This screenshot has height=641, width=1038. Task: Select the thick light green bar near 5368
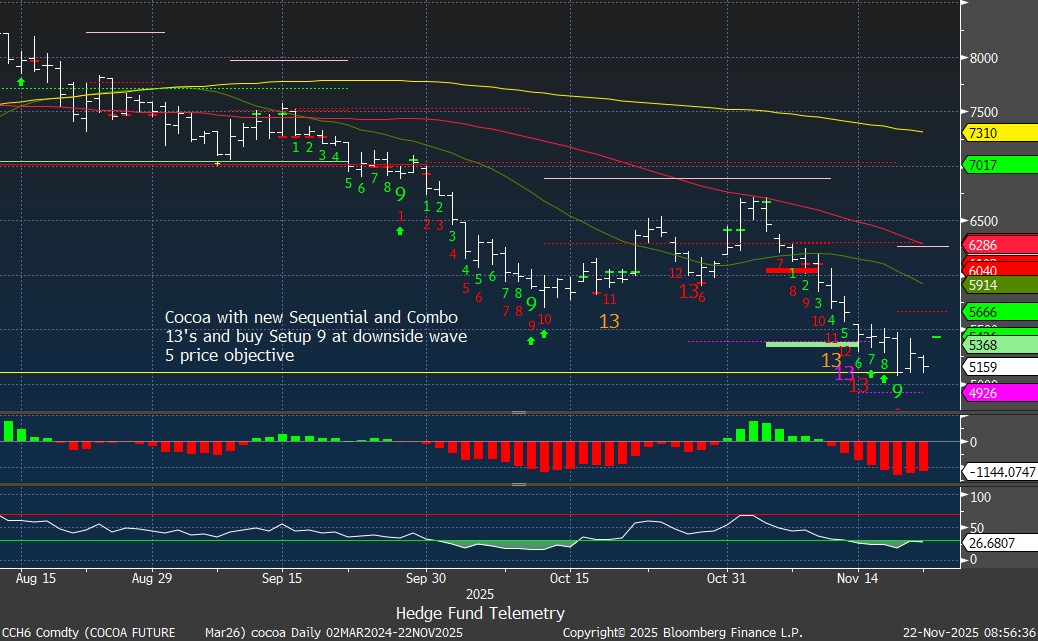[812, 344]
